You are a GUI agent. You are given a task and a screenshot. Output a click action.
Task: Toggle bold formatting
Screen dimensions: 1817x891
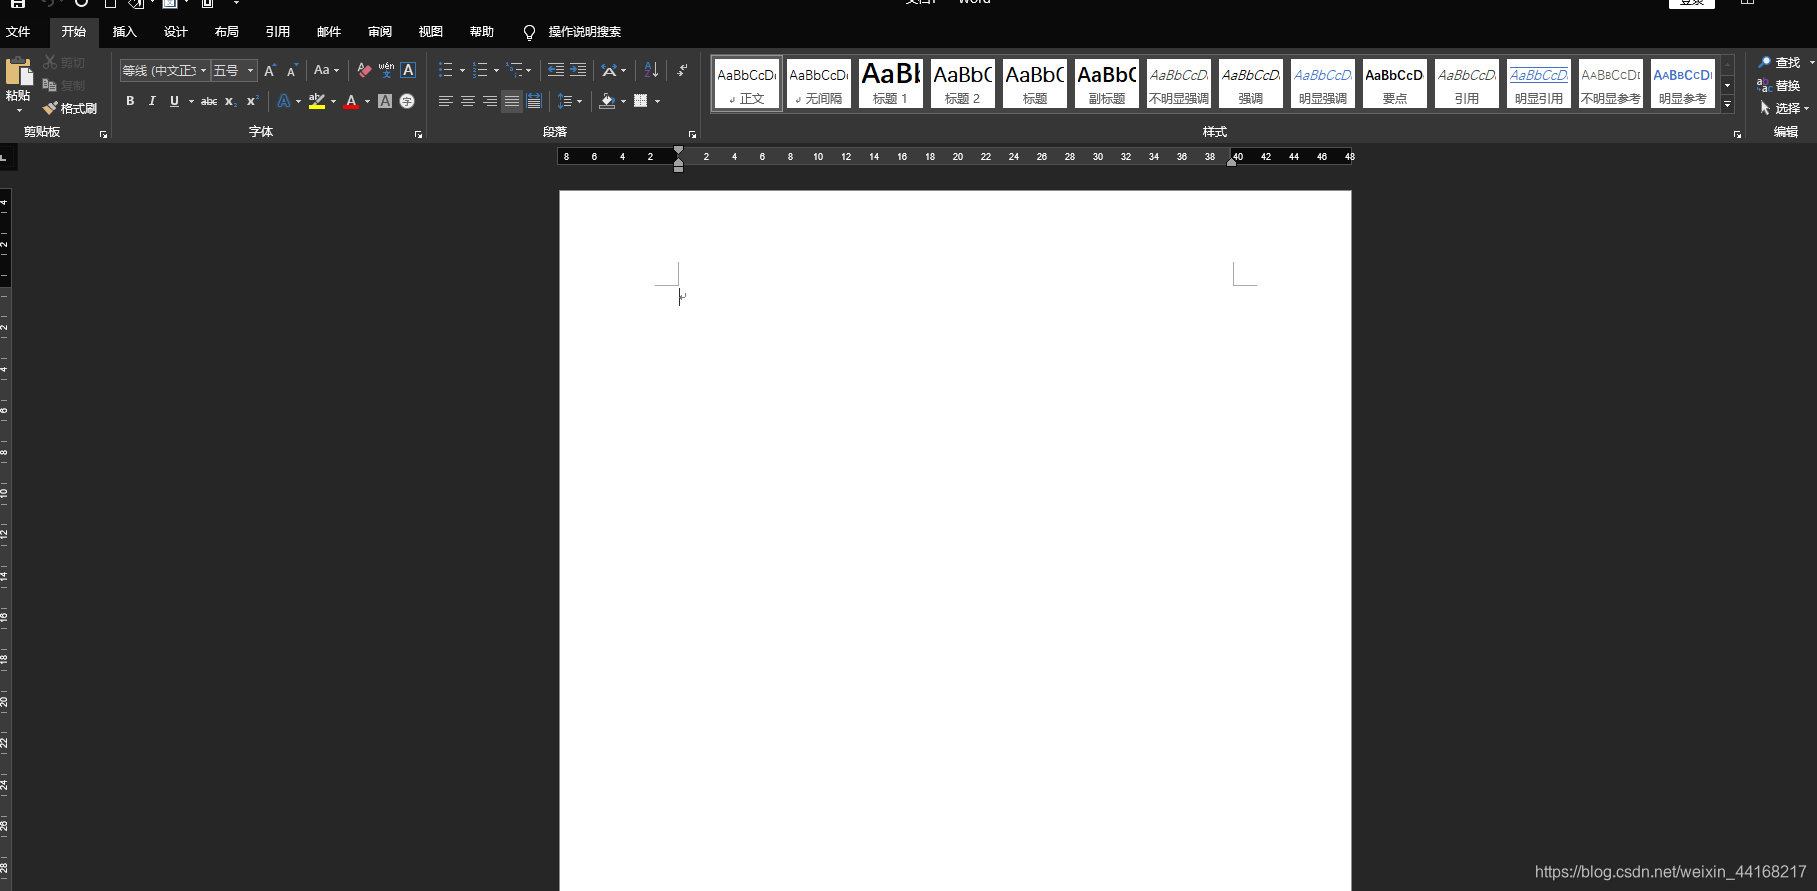click(x=130, y=101)
